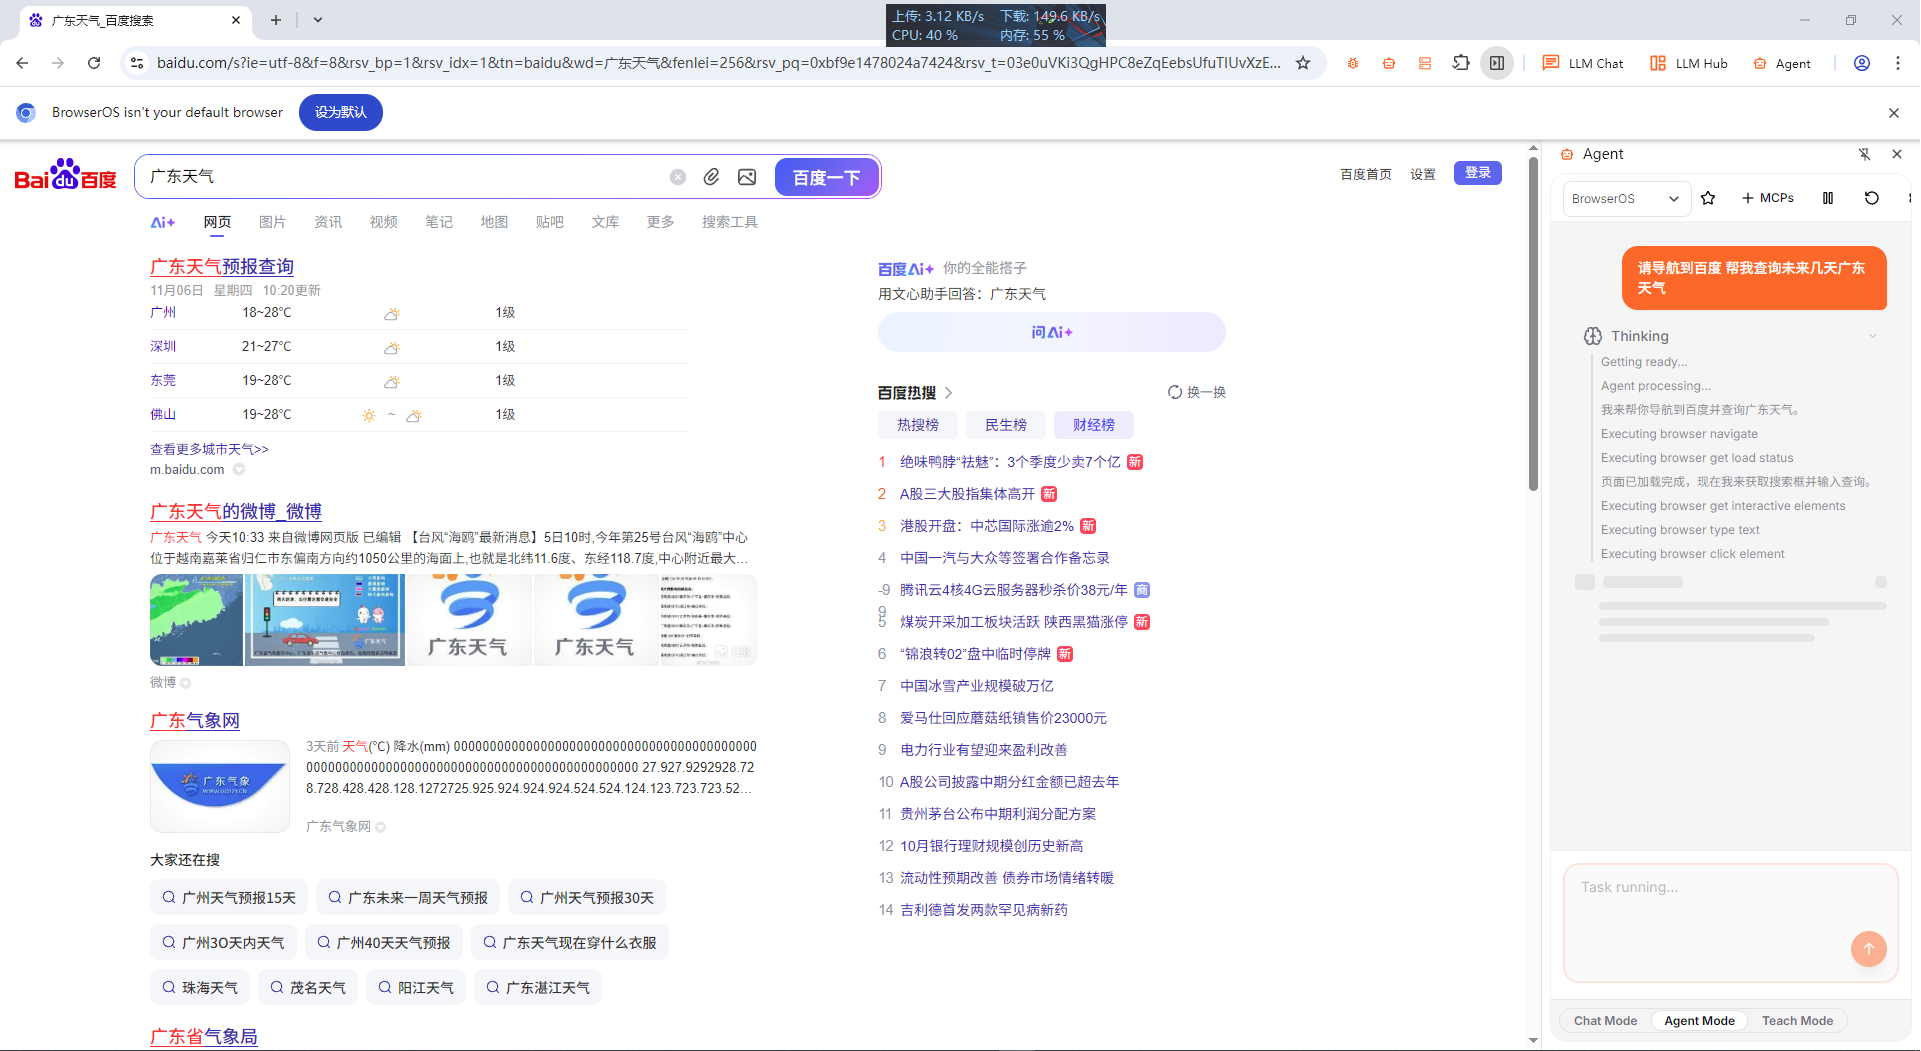Viewport: 1921px width, 1051px height.
Task: Open Agent from browser toolbar
Action: (x=1782, y=63)
